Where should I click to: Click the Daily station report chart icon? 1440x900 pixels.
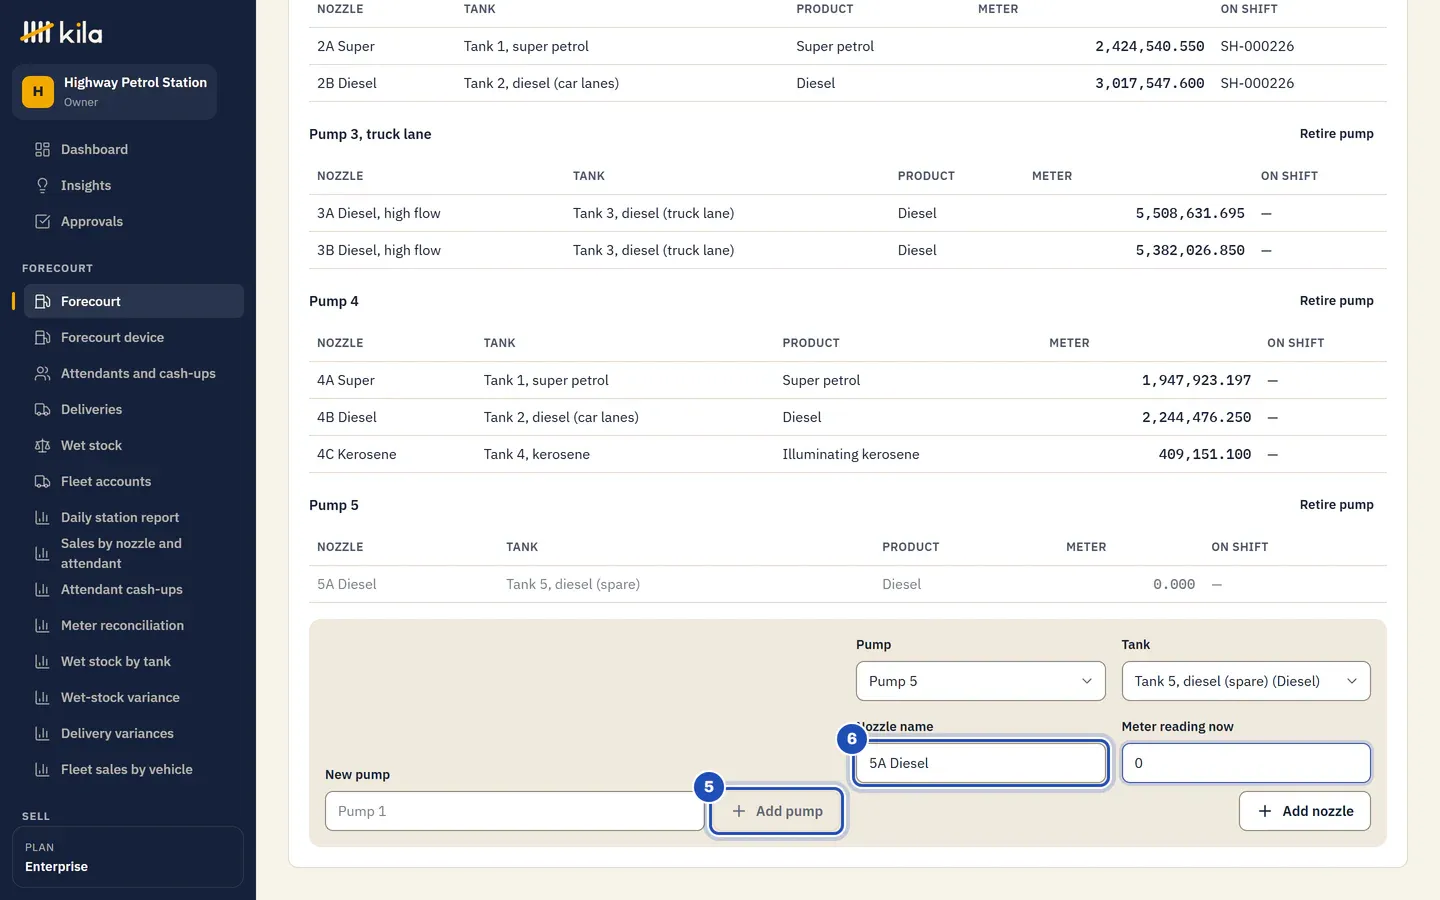42,517
